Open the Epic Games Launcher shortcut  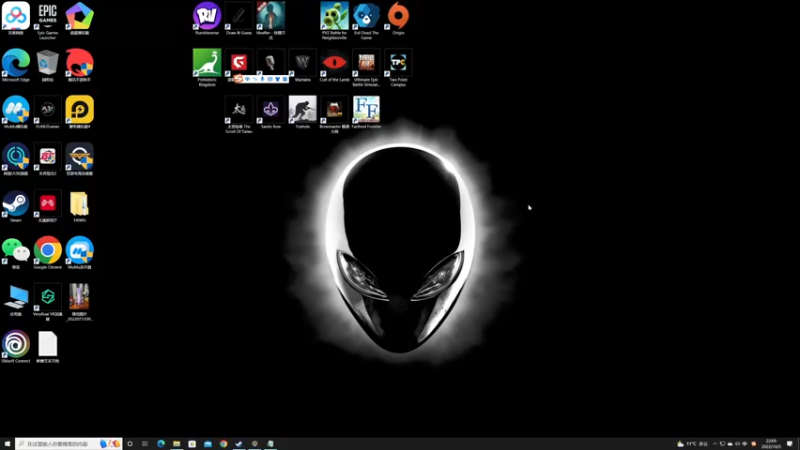(x=47, y=20)
